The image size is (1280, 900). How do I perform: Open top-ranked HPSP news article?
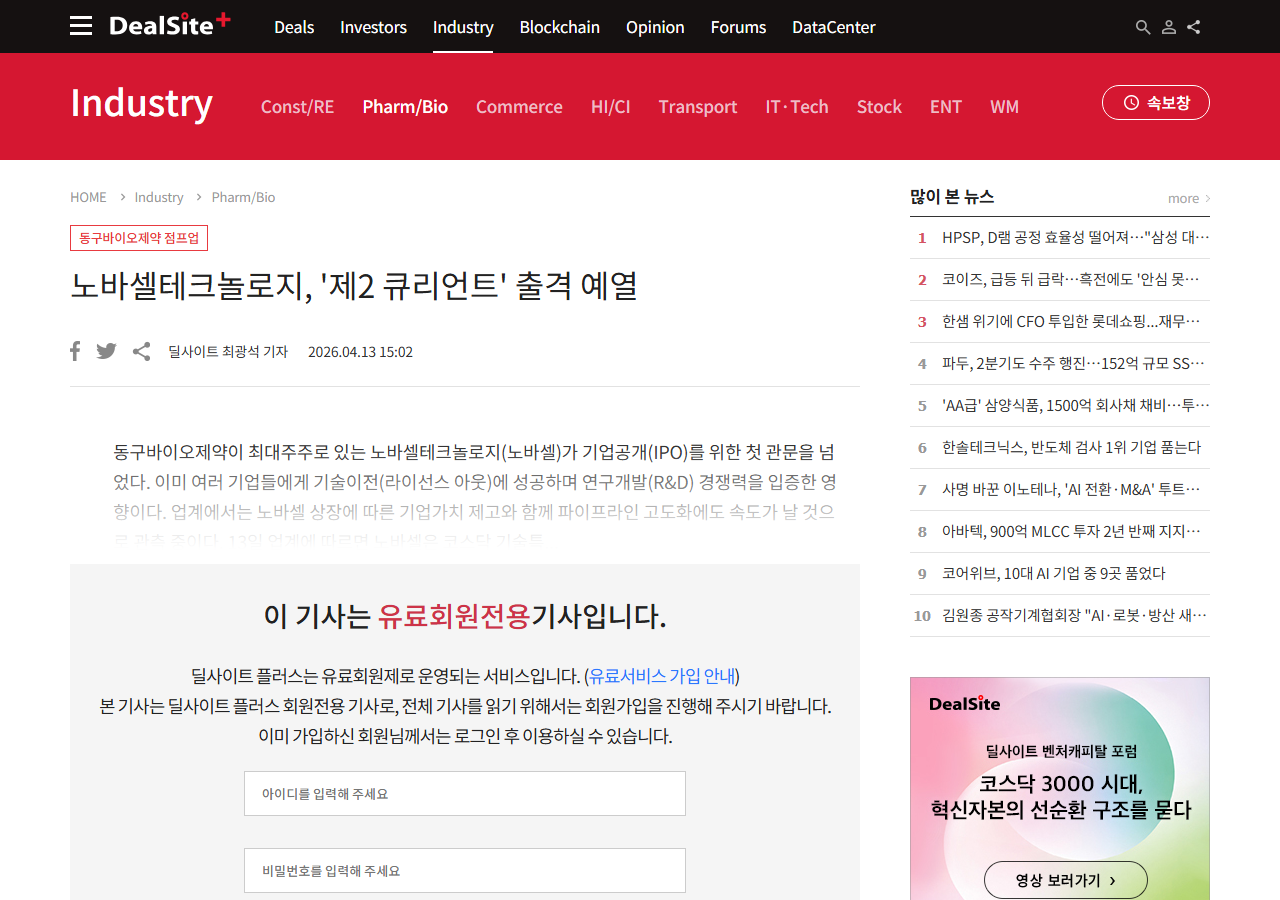pyautogui.click(x=1075, y=237)
